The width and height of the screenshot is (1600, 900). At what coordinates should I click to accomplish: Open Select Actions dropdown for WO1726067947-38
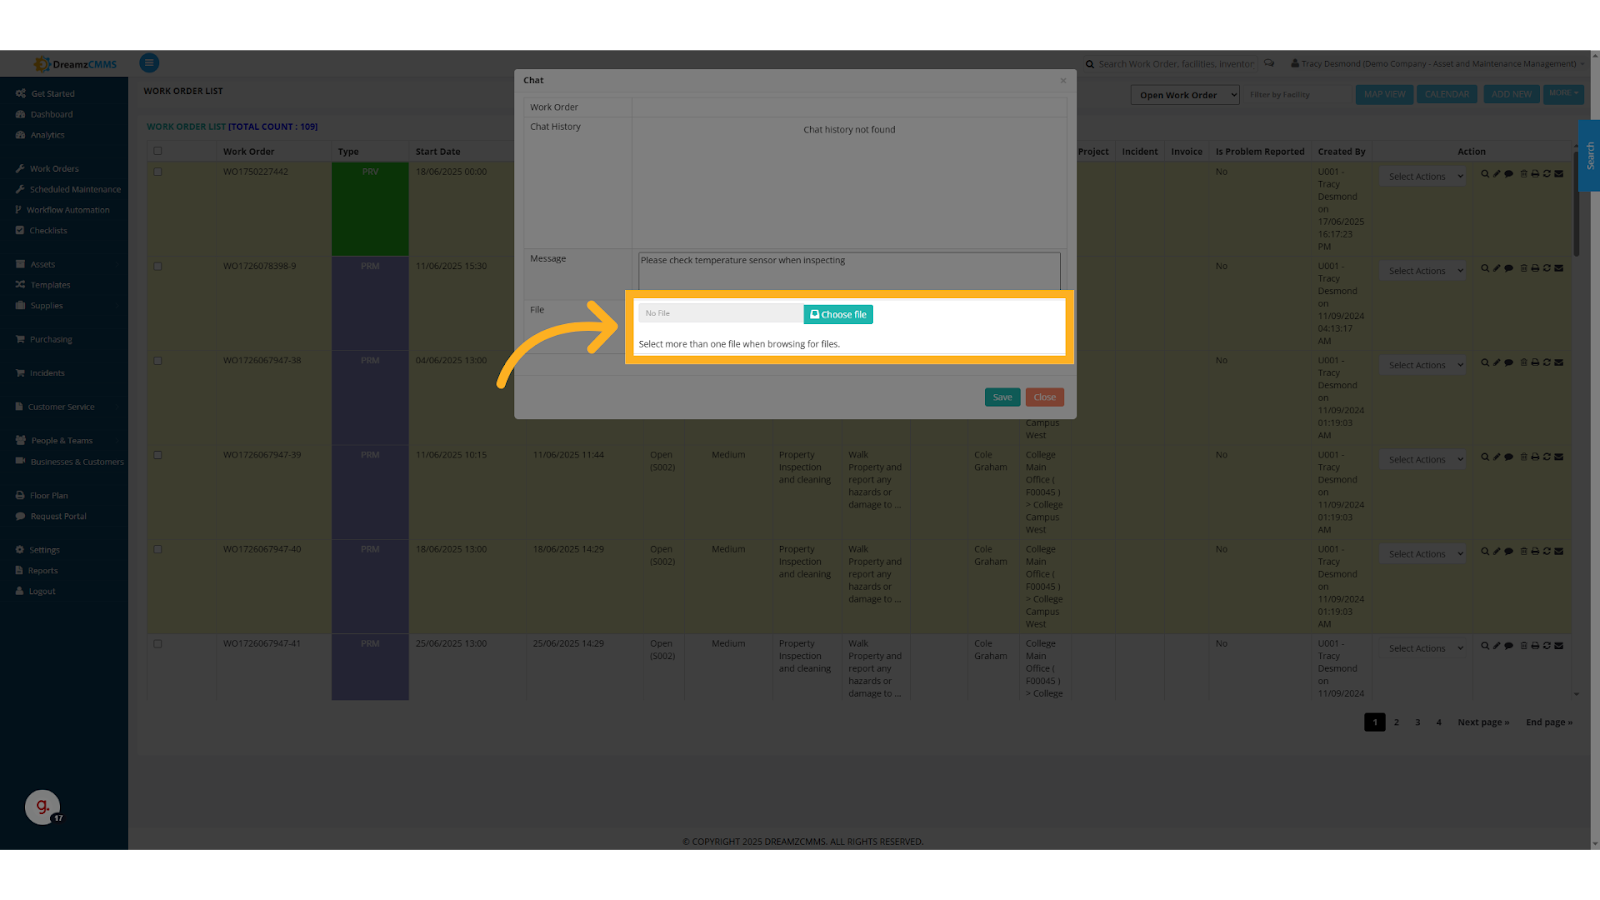tap(1423, 365)
